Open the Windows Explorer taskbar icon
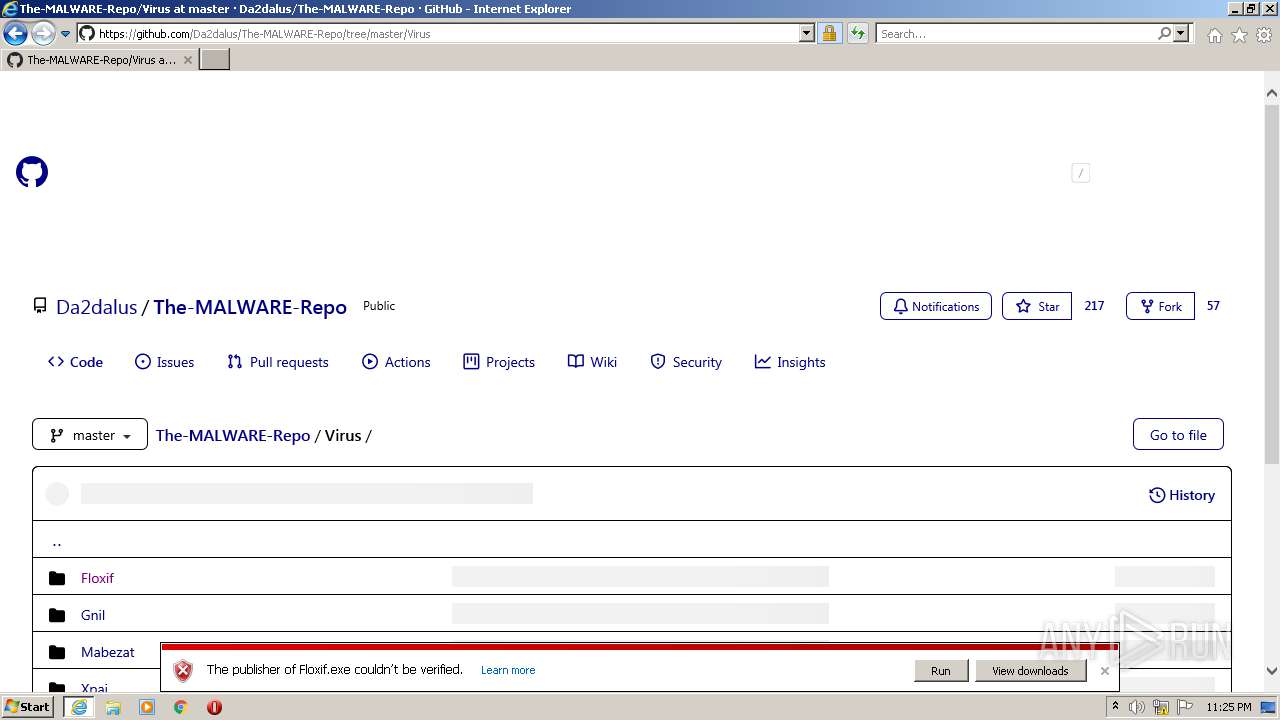 [113, 707]
